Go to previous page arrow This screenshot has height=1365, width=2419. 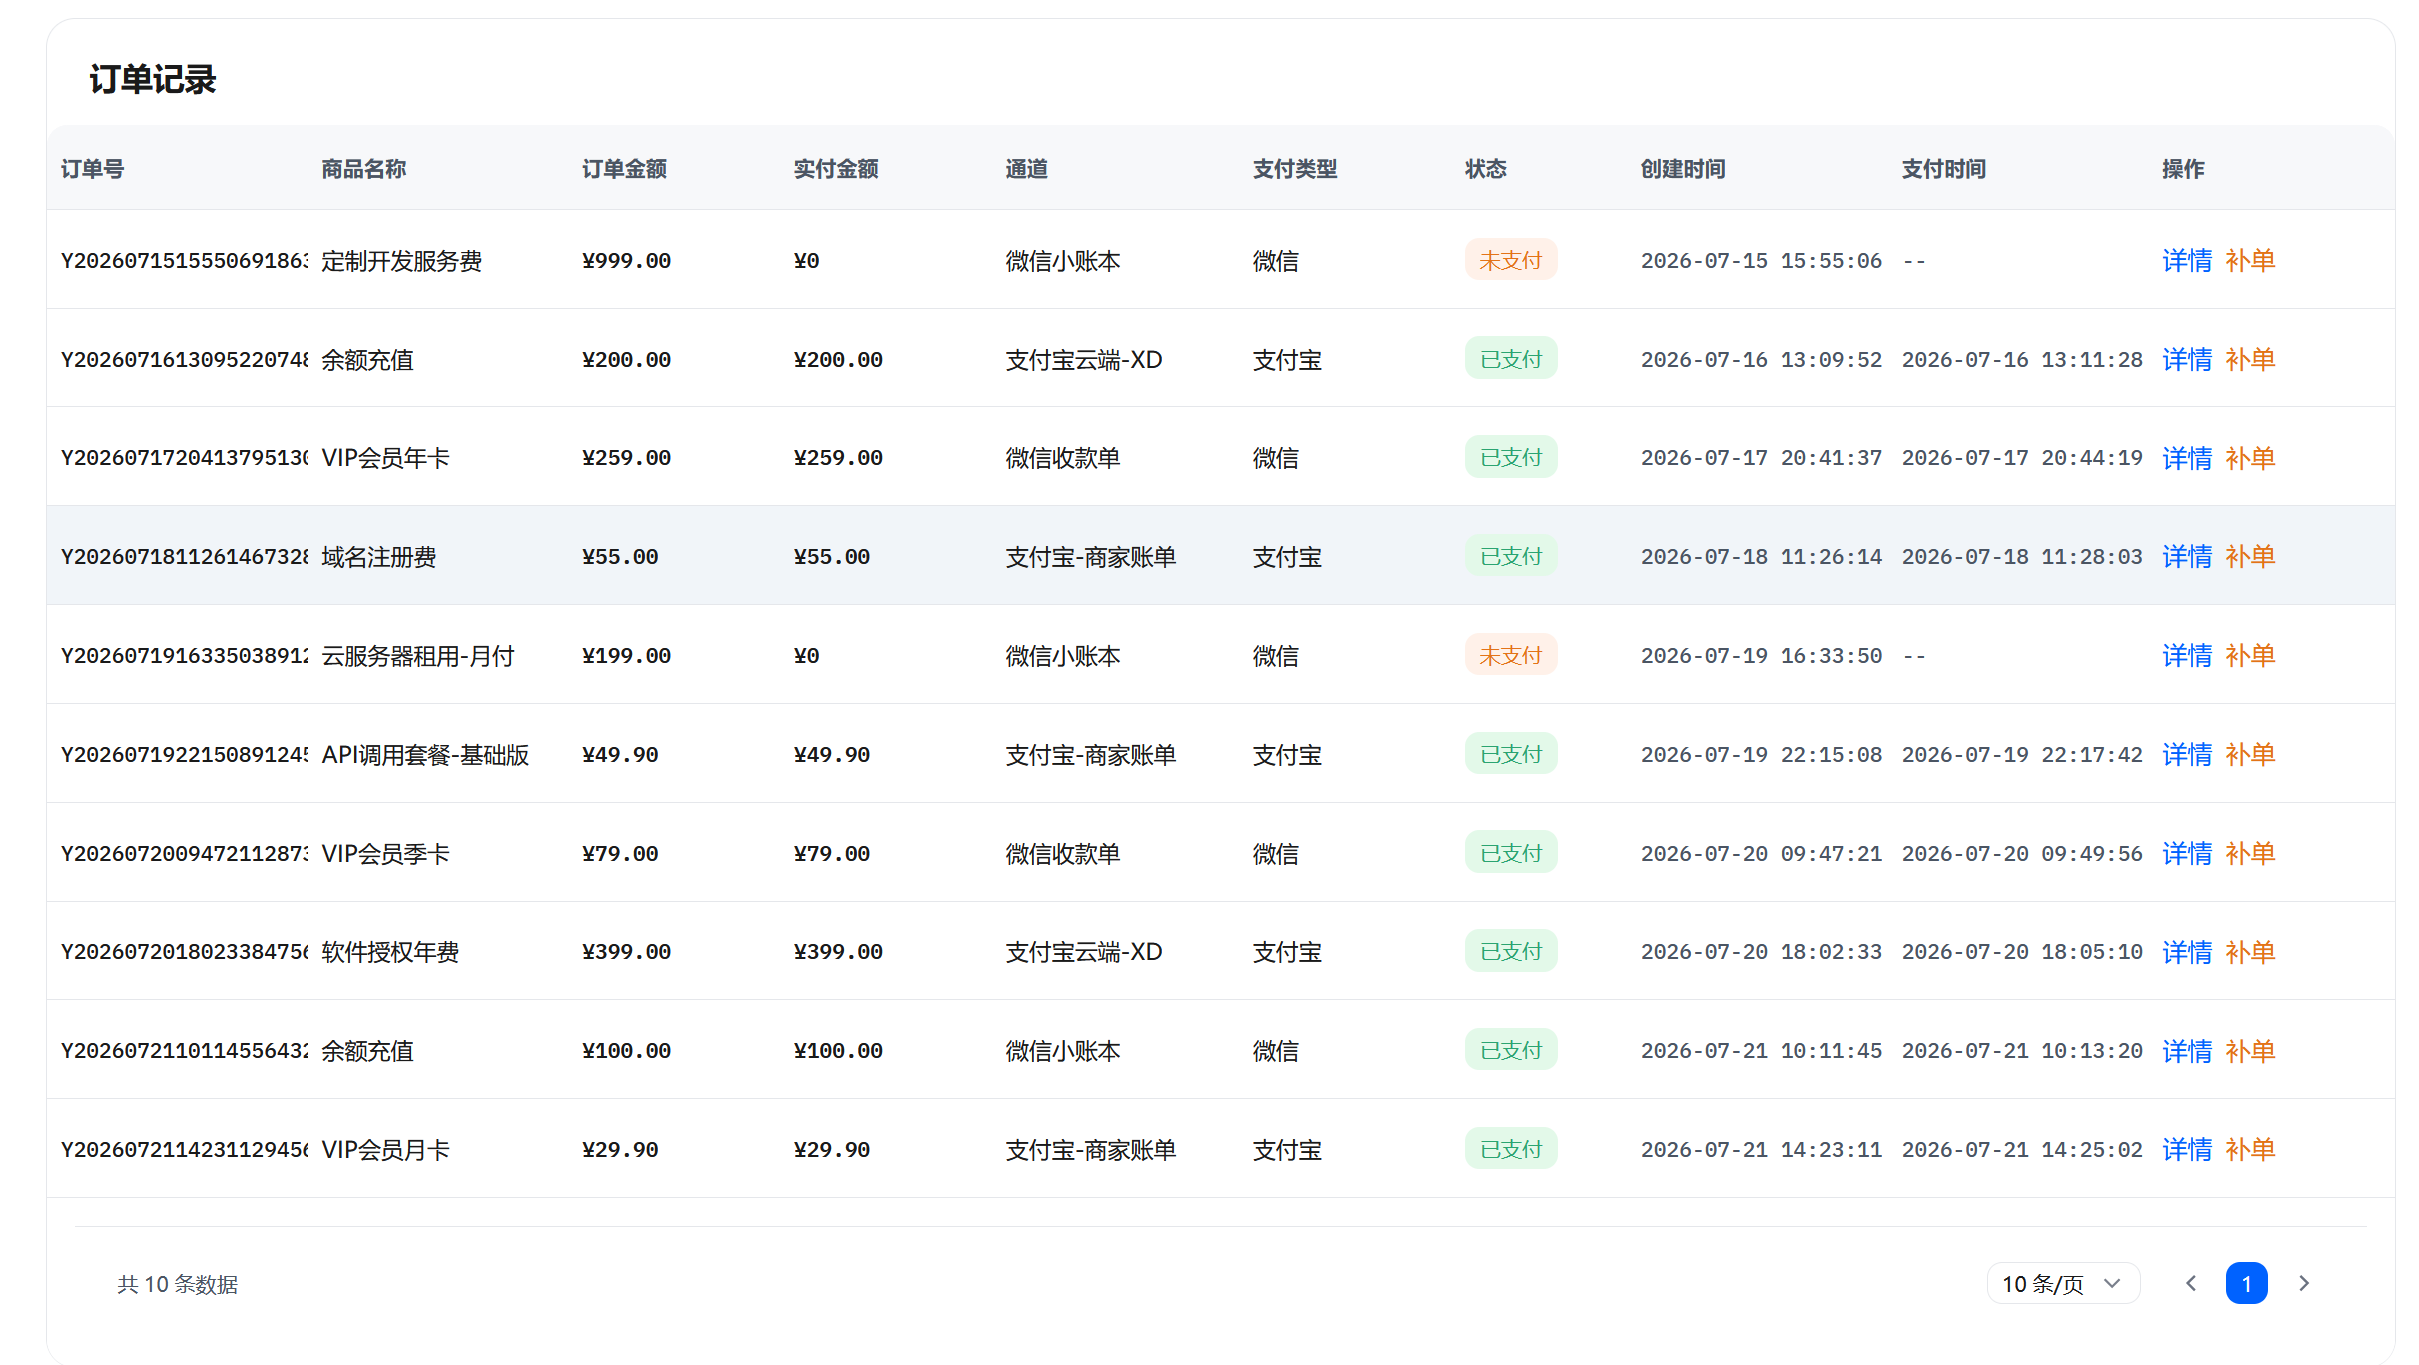[2190, 1283]
